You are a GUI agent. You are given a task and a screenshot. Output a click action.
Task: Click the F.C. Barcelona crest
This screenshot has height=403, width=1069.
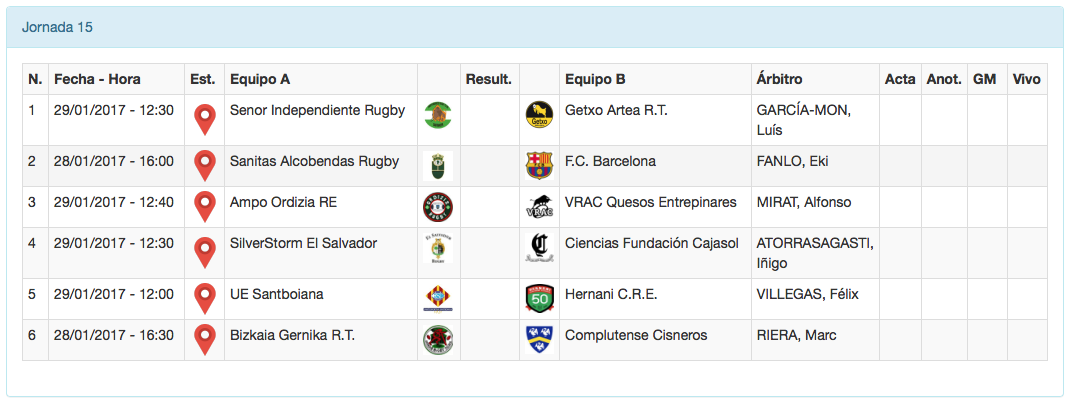point(539,165)
